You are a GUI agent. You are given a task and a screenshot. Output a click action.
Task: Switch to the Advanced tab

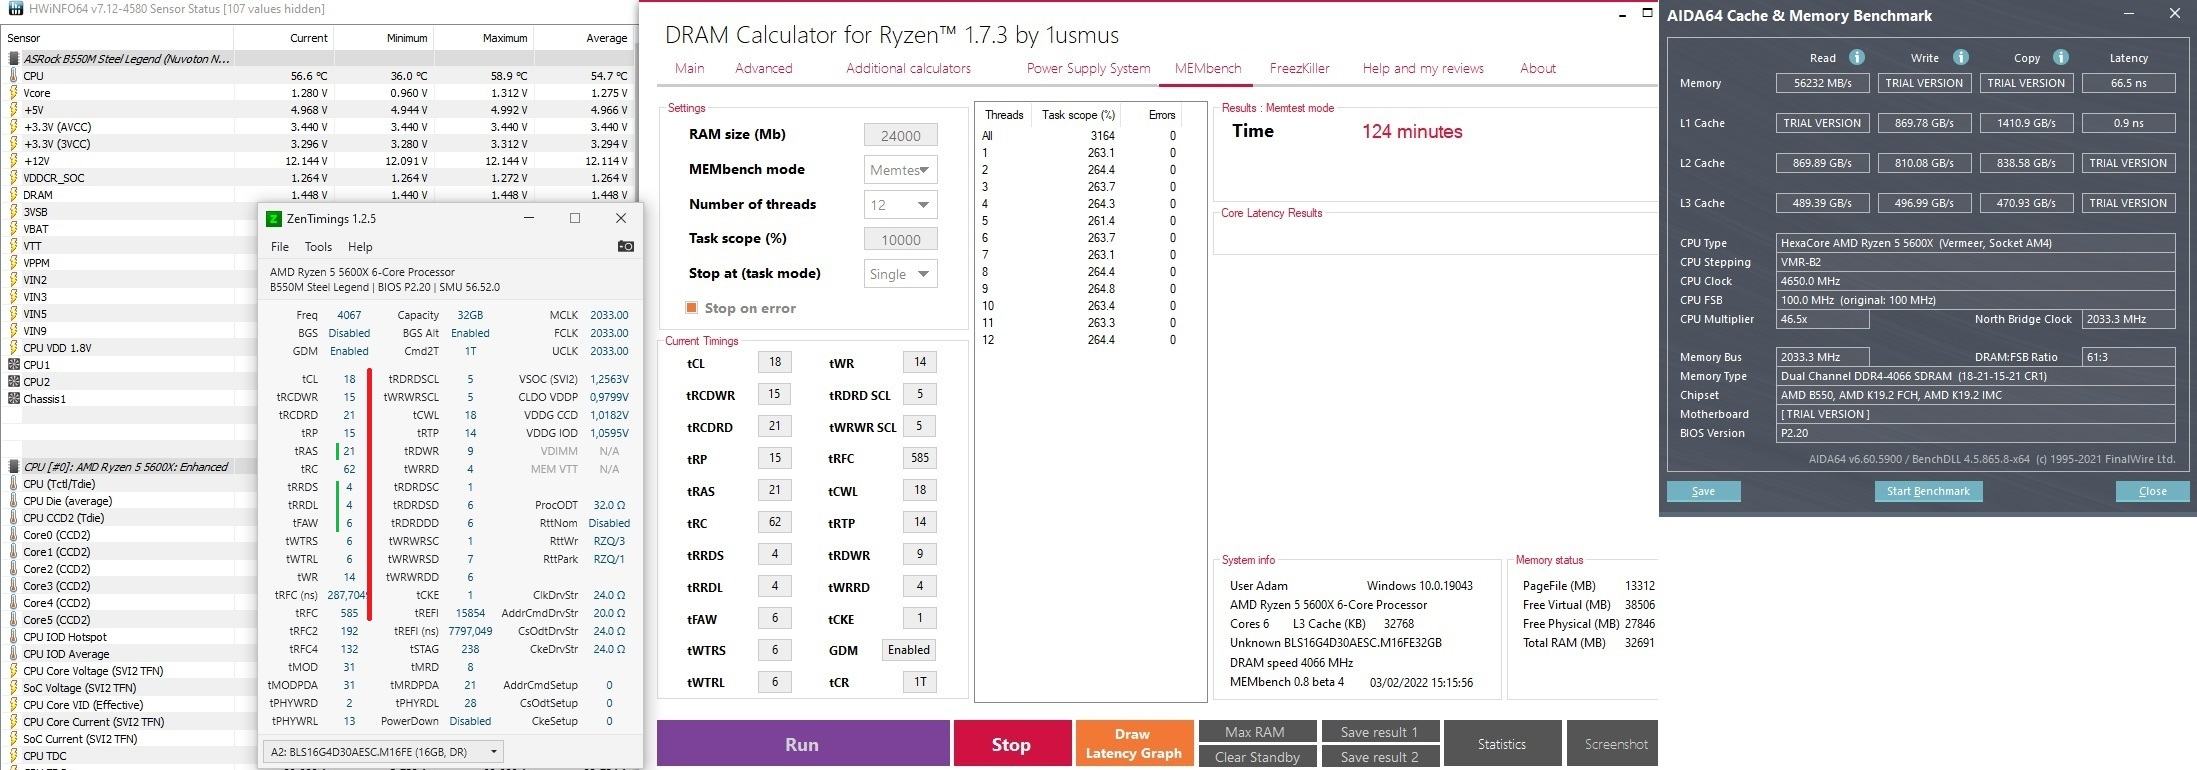(763, 69)
